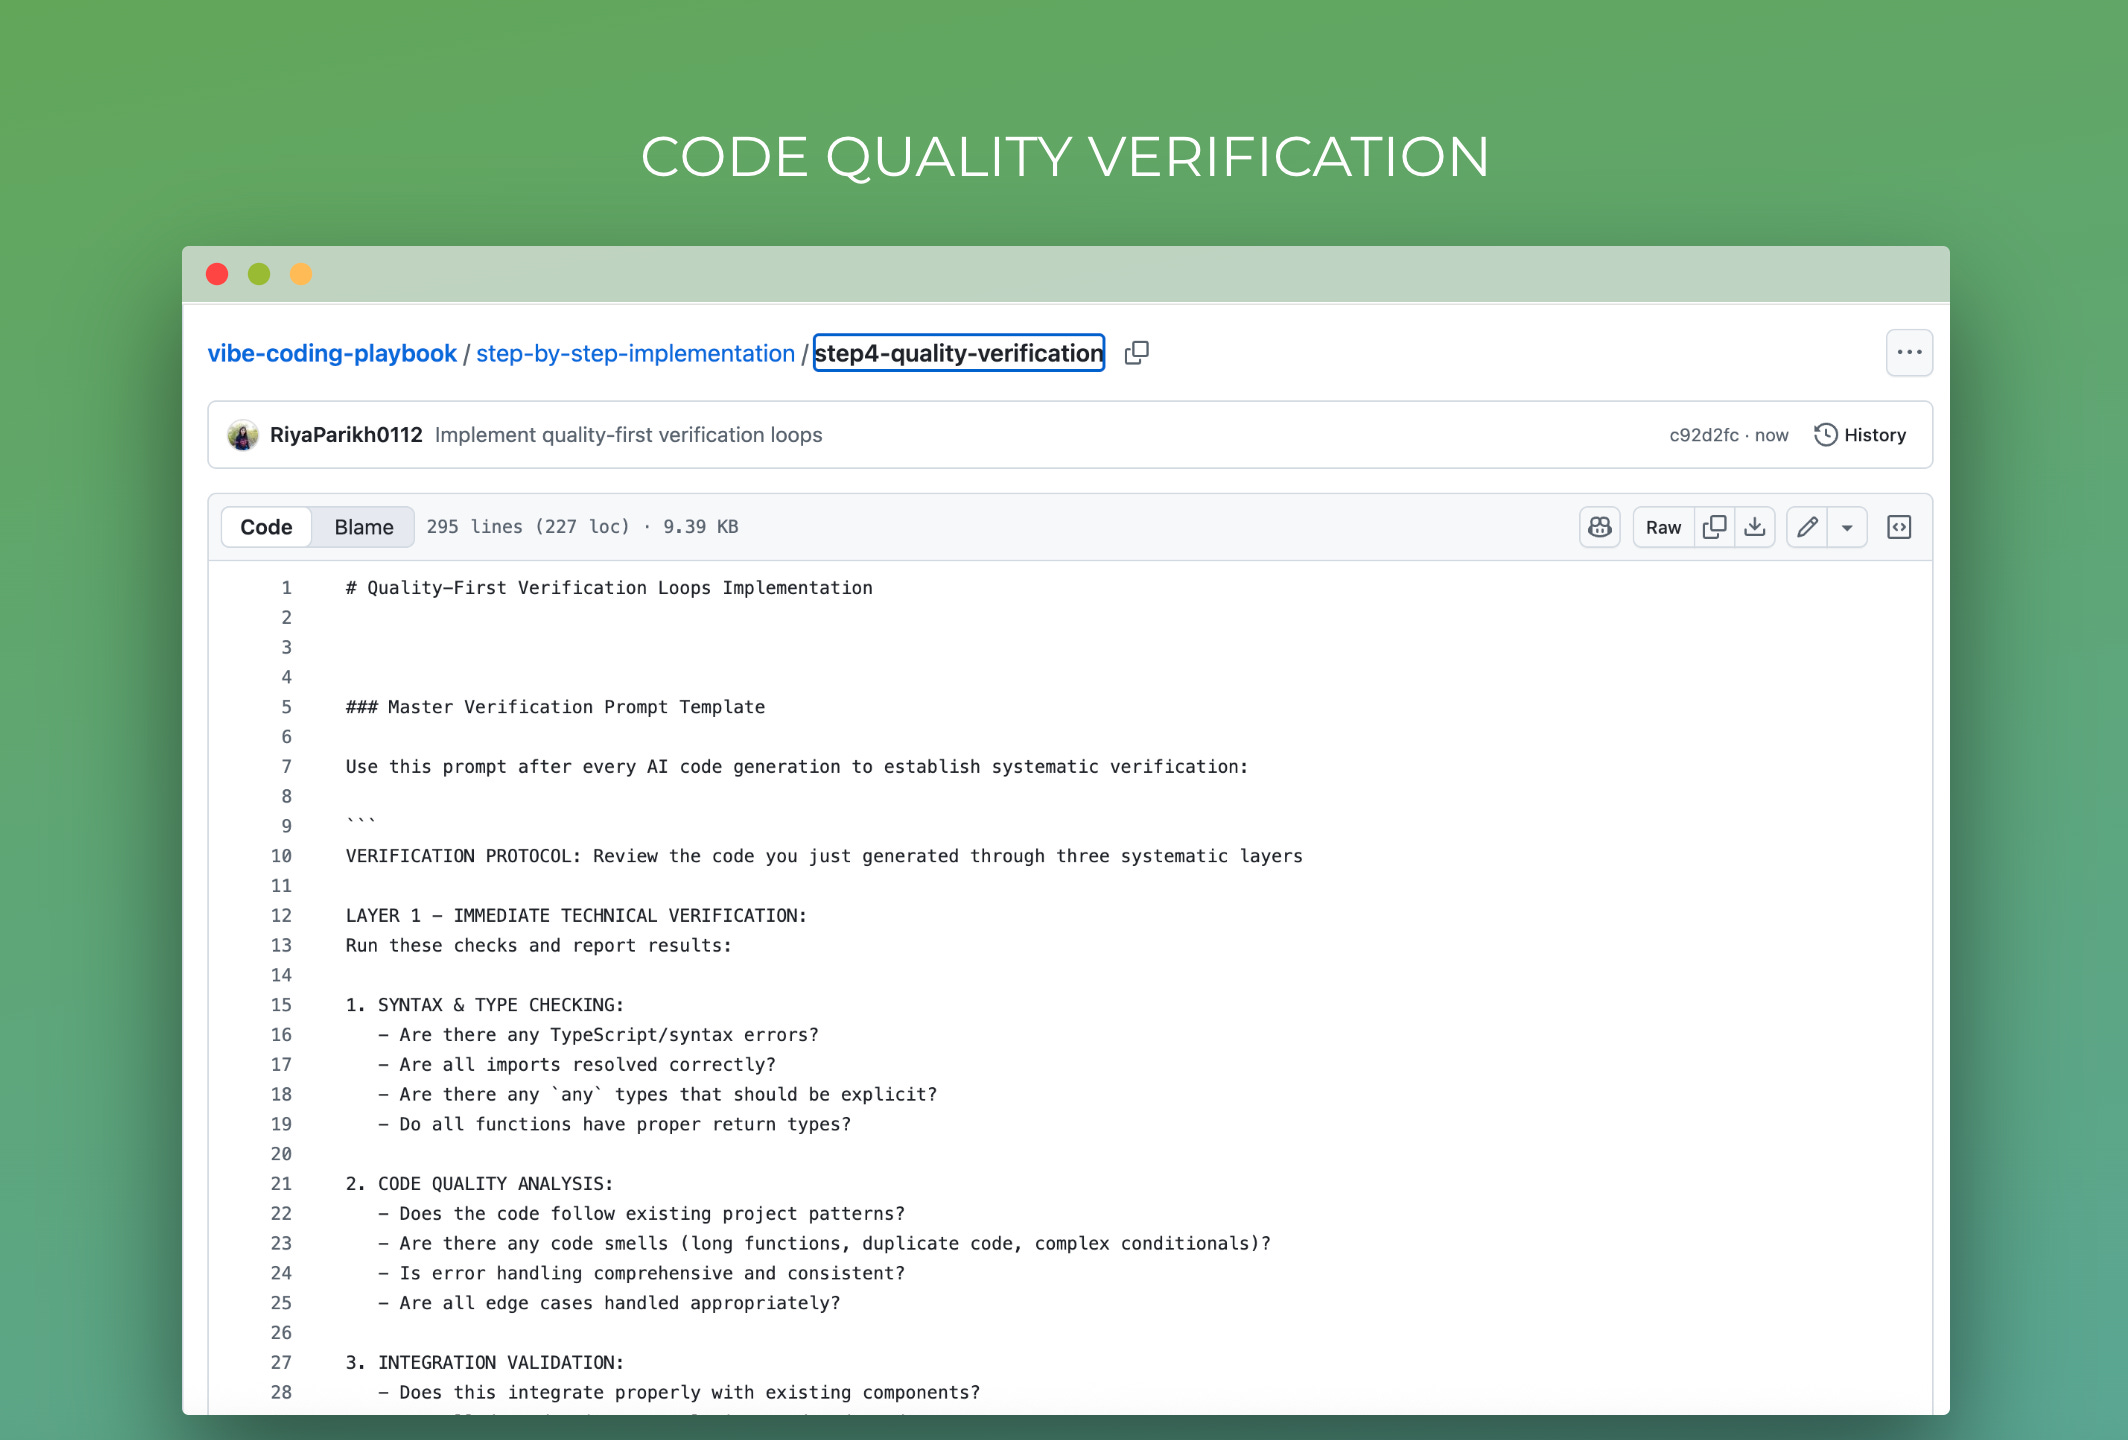Click line number 12 in gutter
Image resolution: width=2128 pixels, height=1440 pixels.
tap(282, 916)
